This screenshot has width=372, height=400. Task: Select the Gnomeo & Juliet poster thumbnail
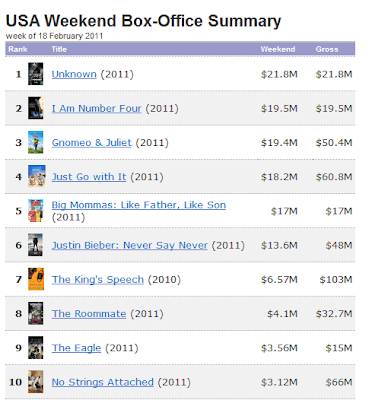coord(36,142)
